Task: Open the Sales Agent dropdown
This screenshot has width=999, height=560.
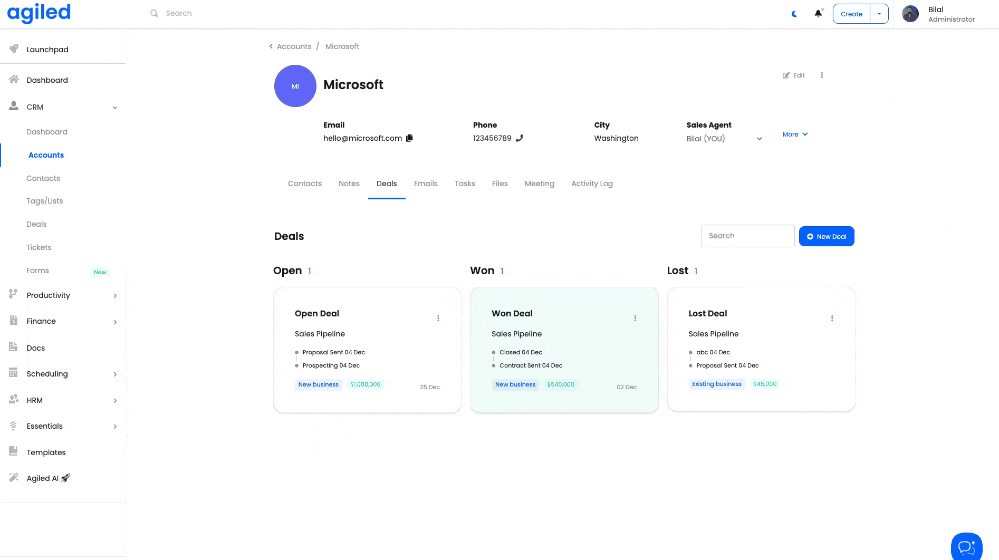Action: pos(724,138)
